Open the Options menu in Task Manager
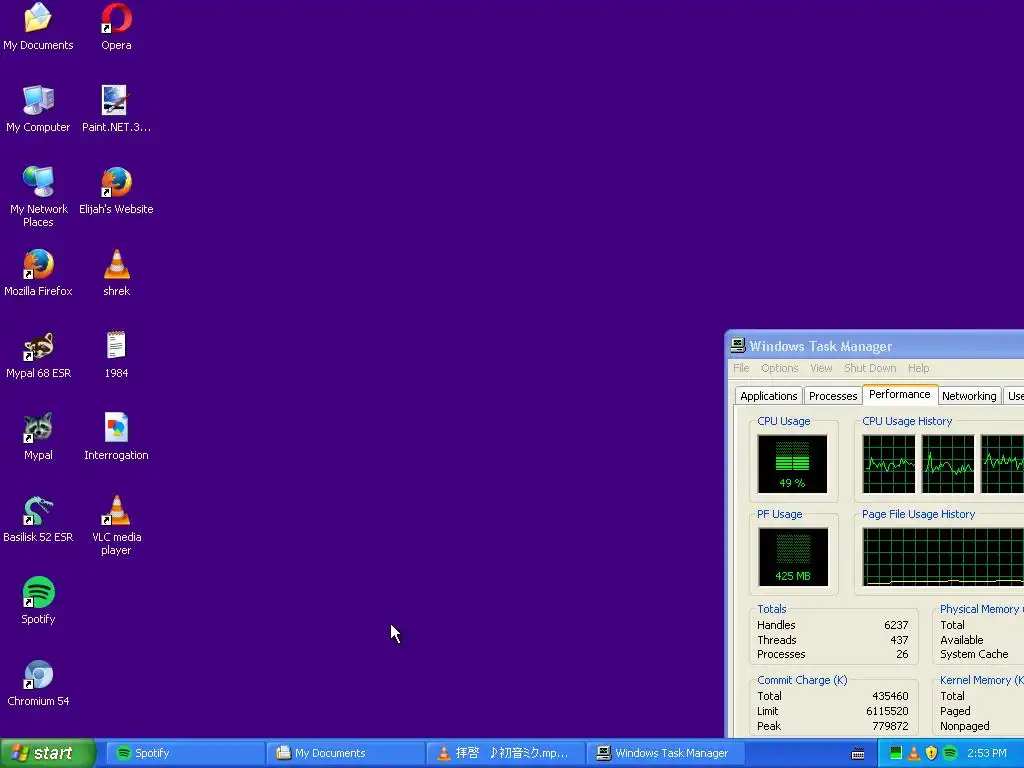The image size is (1024, 768). coord(780,368)
